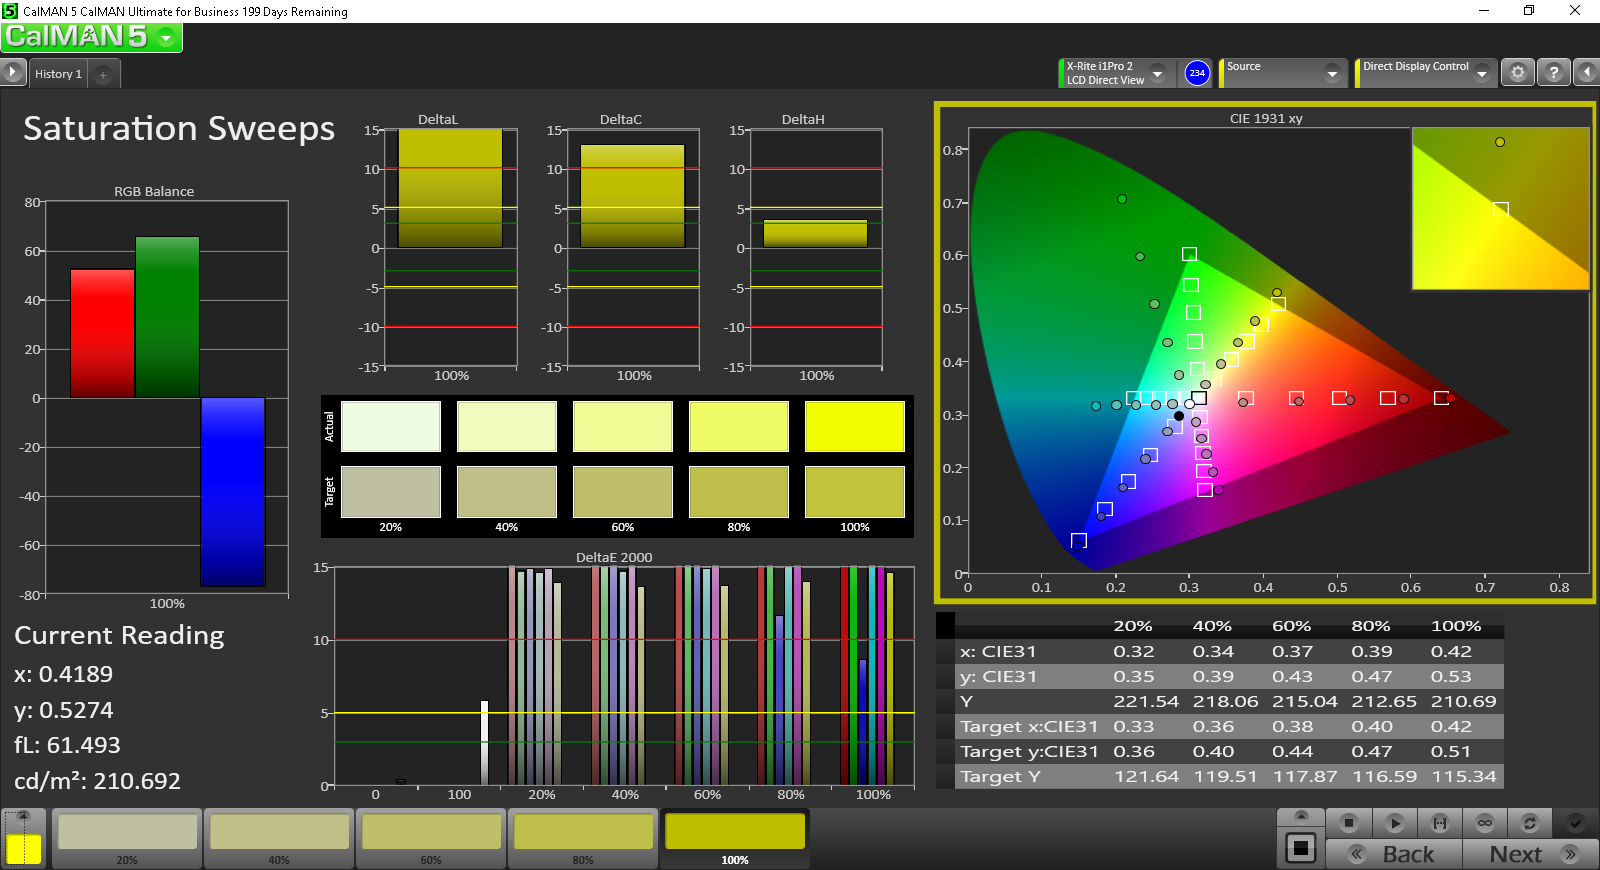1600x870 pixels.
Task: Expand the panel above the large stop button
Action: [1301, 816]
